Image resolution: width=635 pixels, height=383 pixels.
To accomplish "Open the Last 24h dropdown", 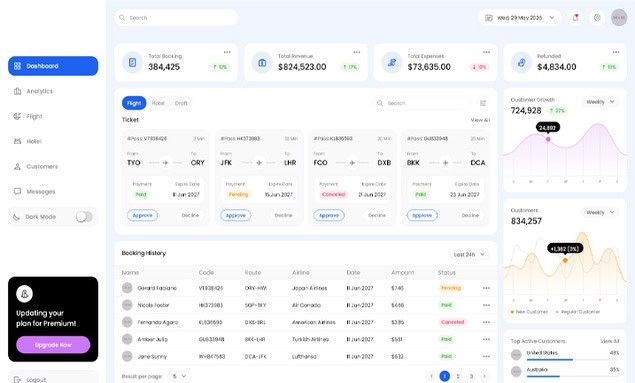I will point(469,255).
